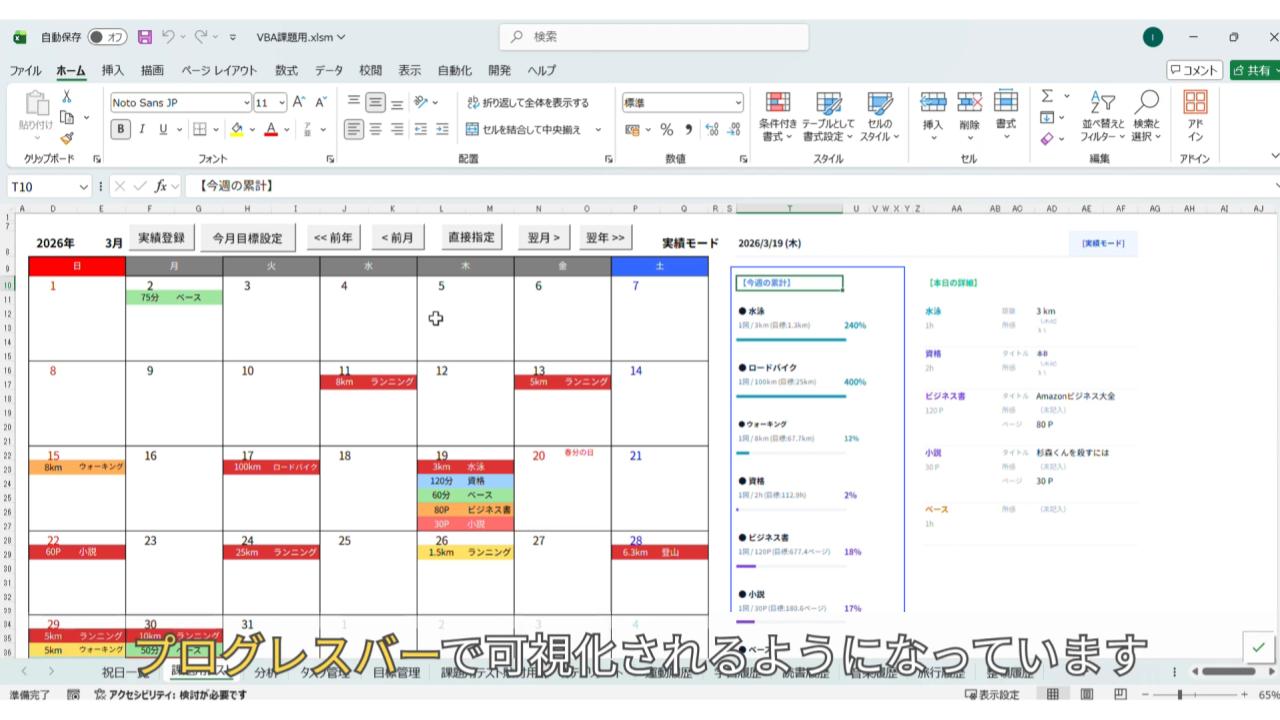Click the yellow fill color swatch

click(x=237, y=129)
